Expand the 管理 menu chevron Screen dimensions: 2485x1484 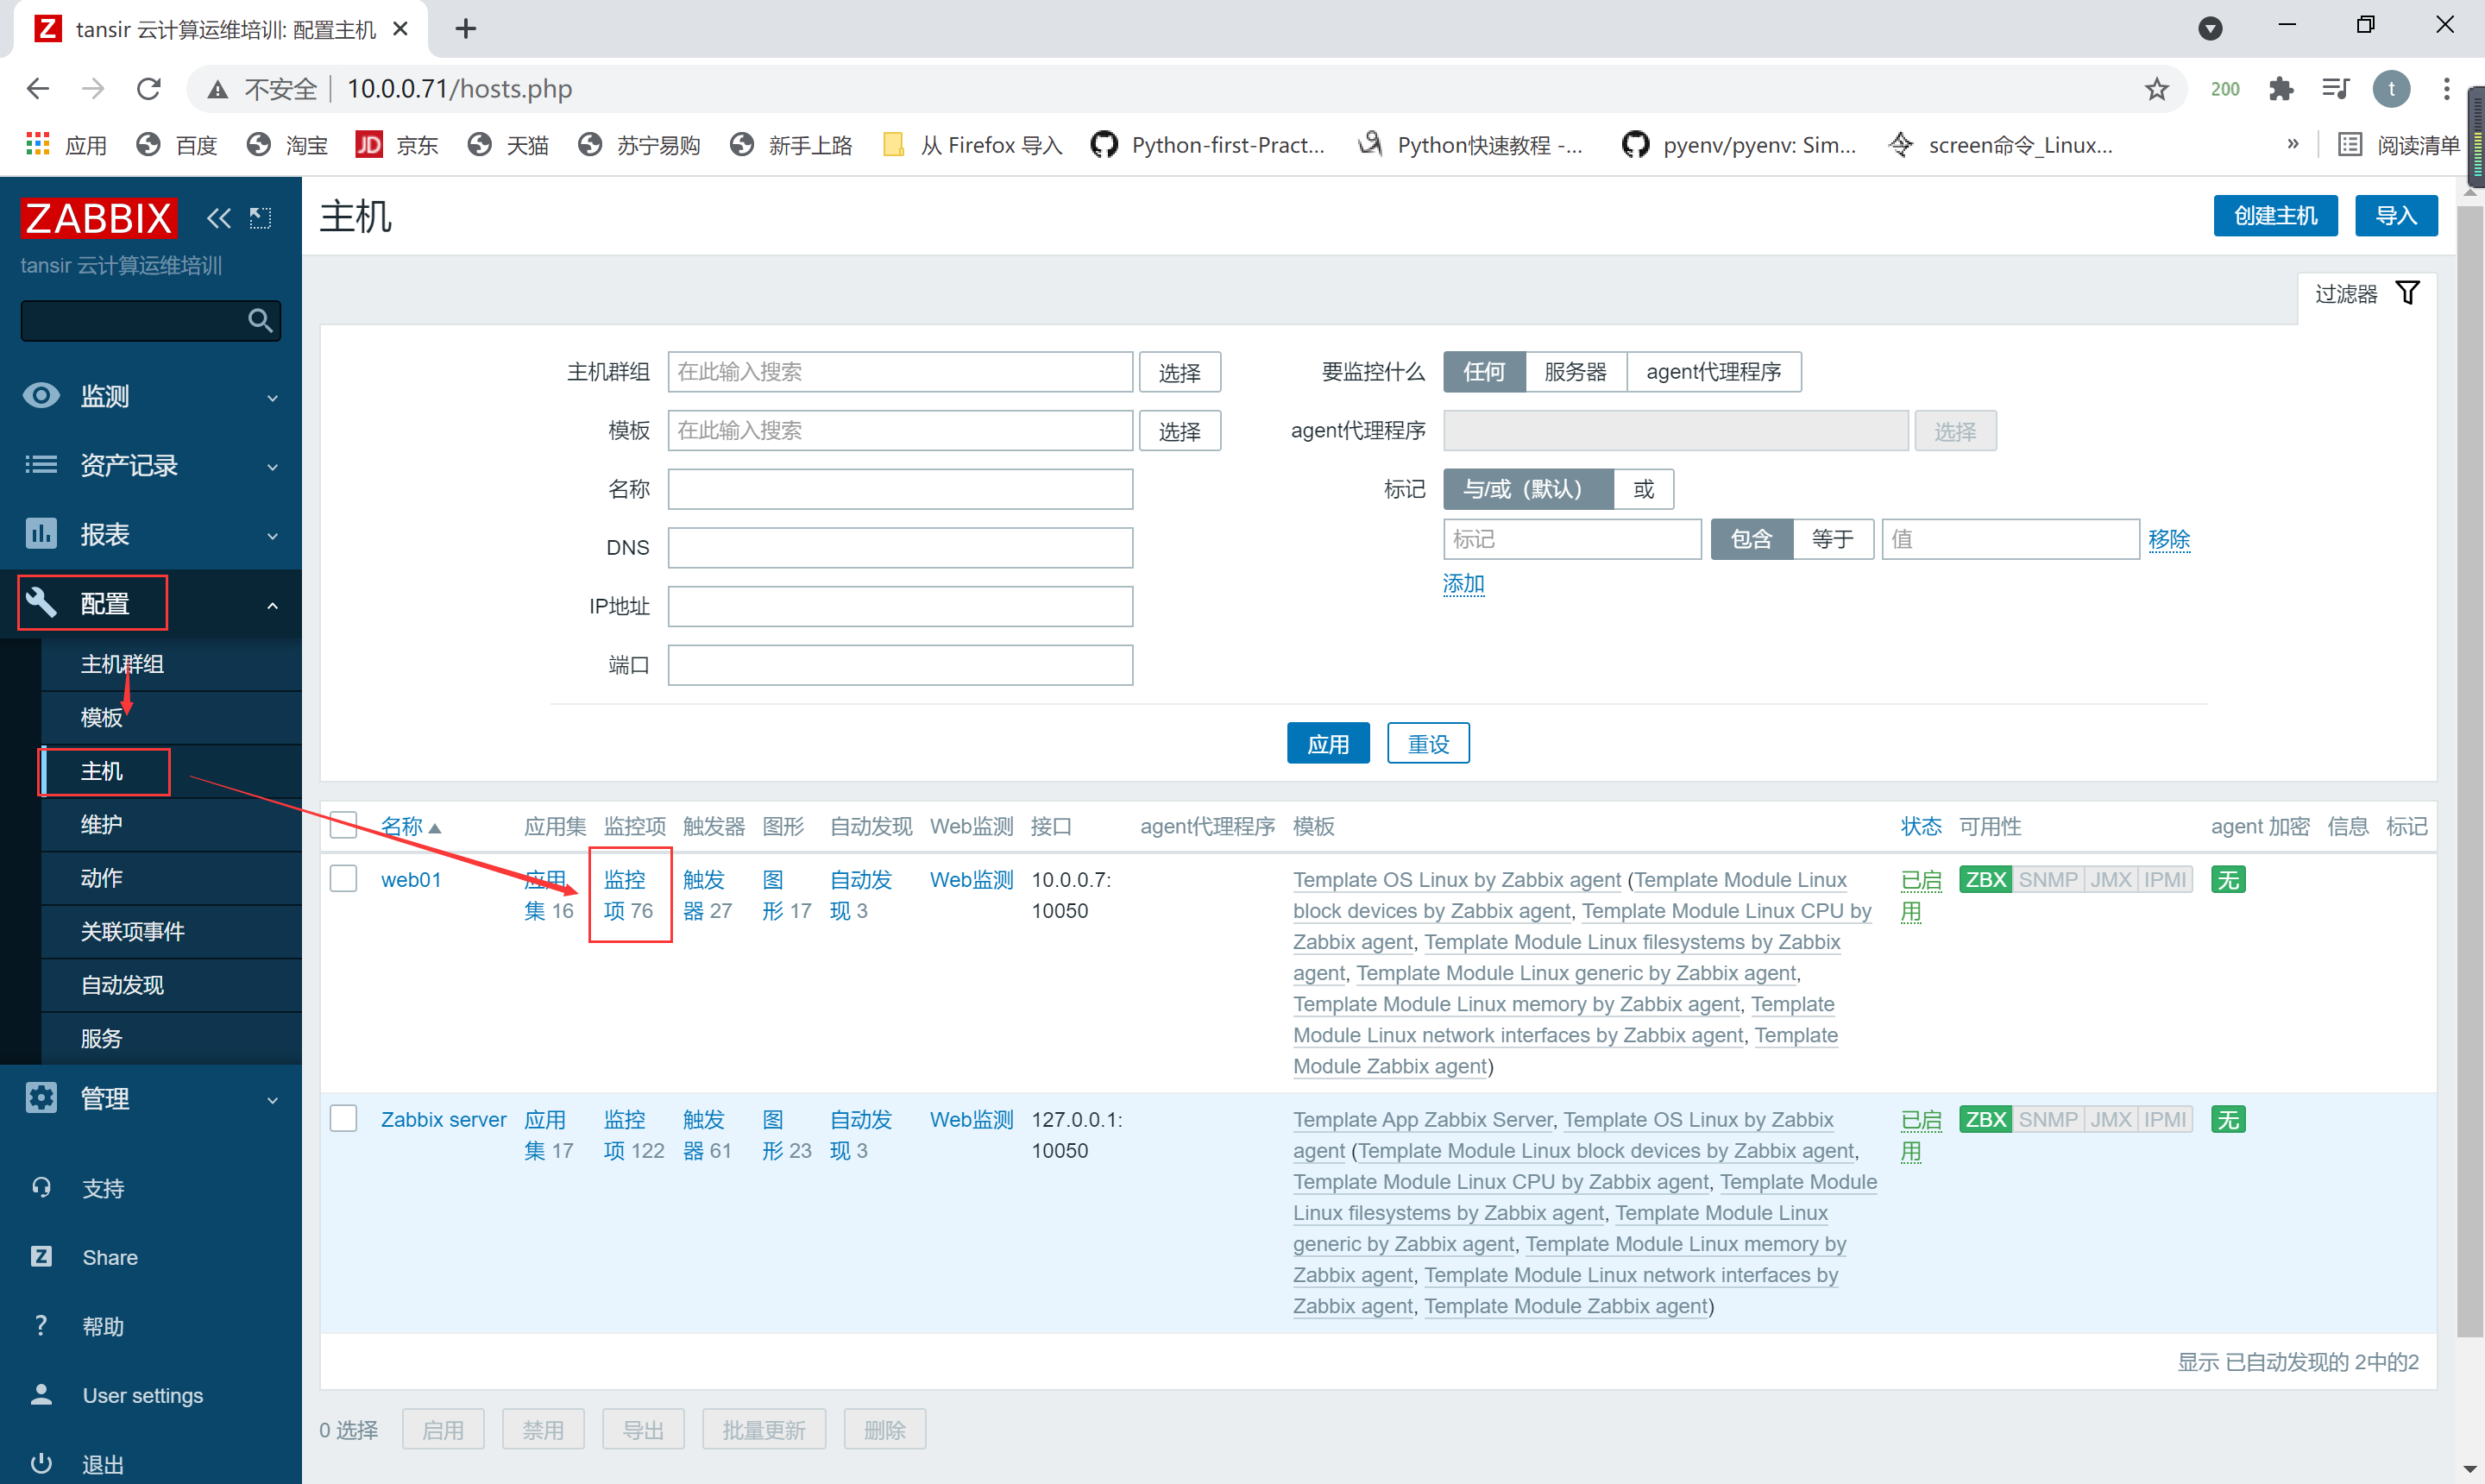[x=272, y=1100]
